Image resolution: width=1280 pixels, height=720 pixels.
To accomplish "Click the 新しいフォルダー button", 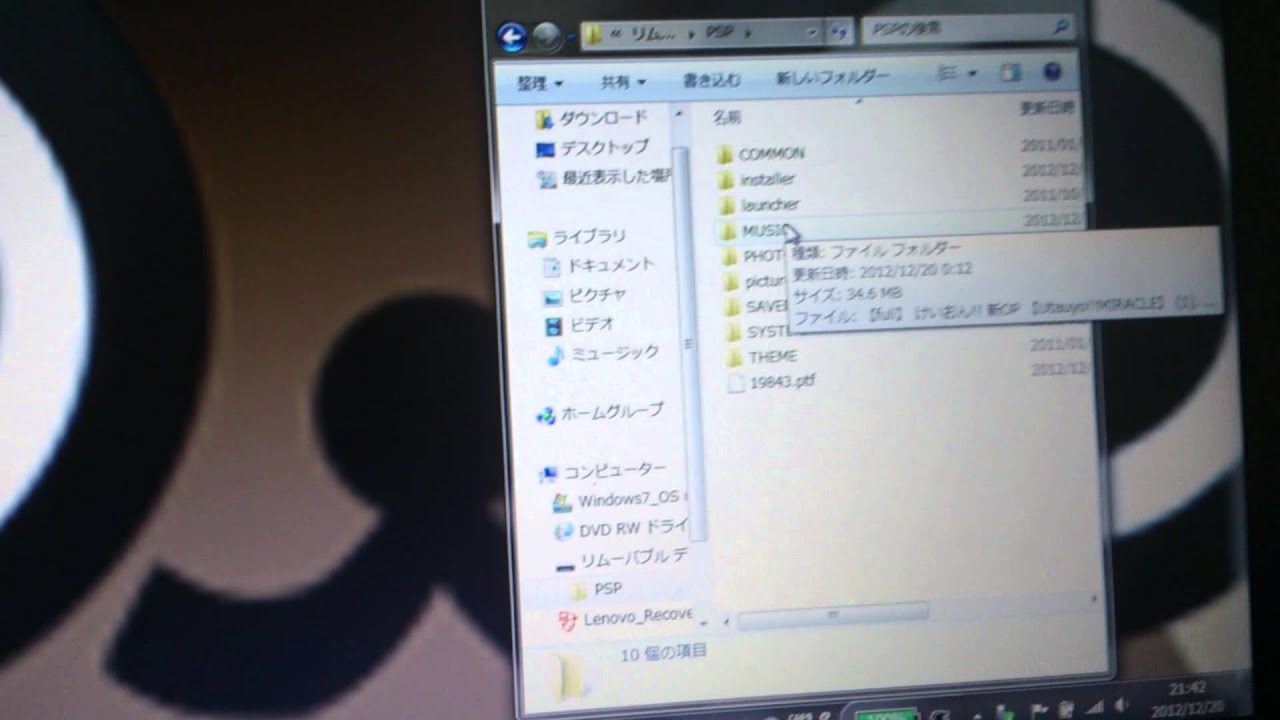I will point(832,76).
